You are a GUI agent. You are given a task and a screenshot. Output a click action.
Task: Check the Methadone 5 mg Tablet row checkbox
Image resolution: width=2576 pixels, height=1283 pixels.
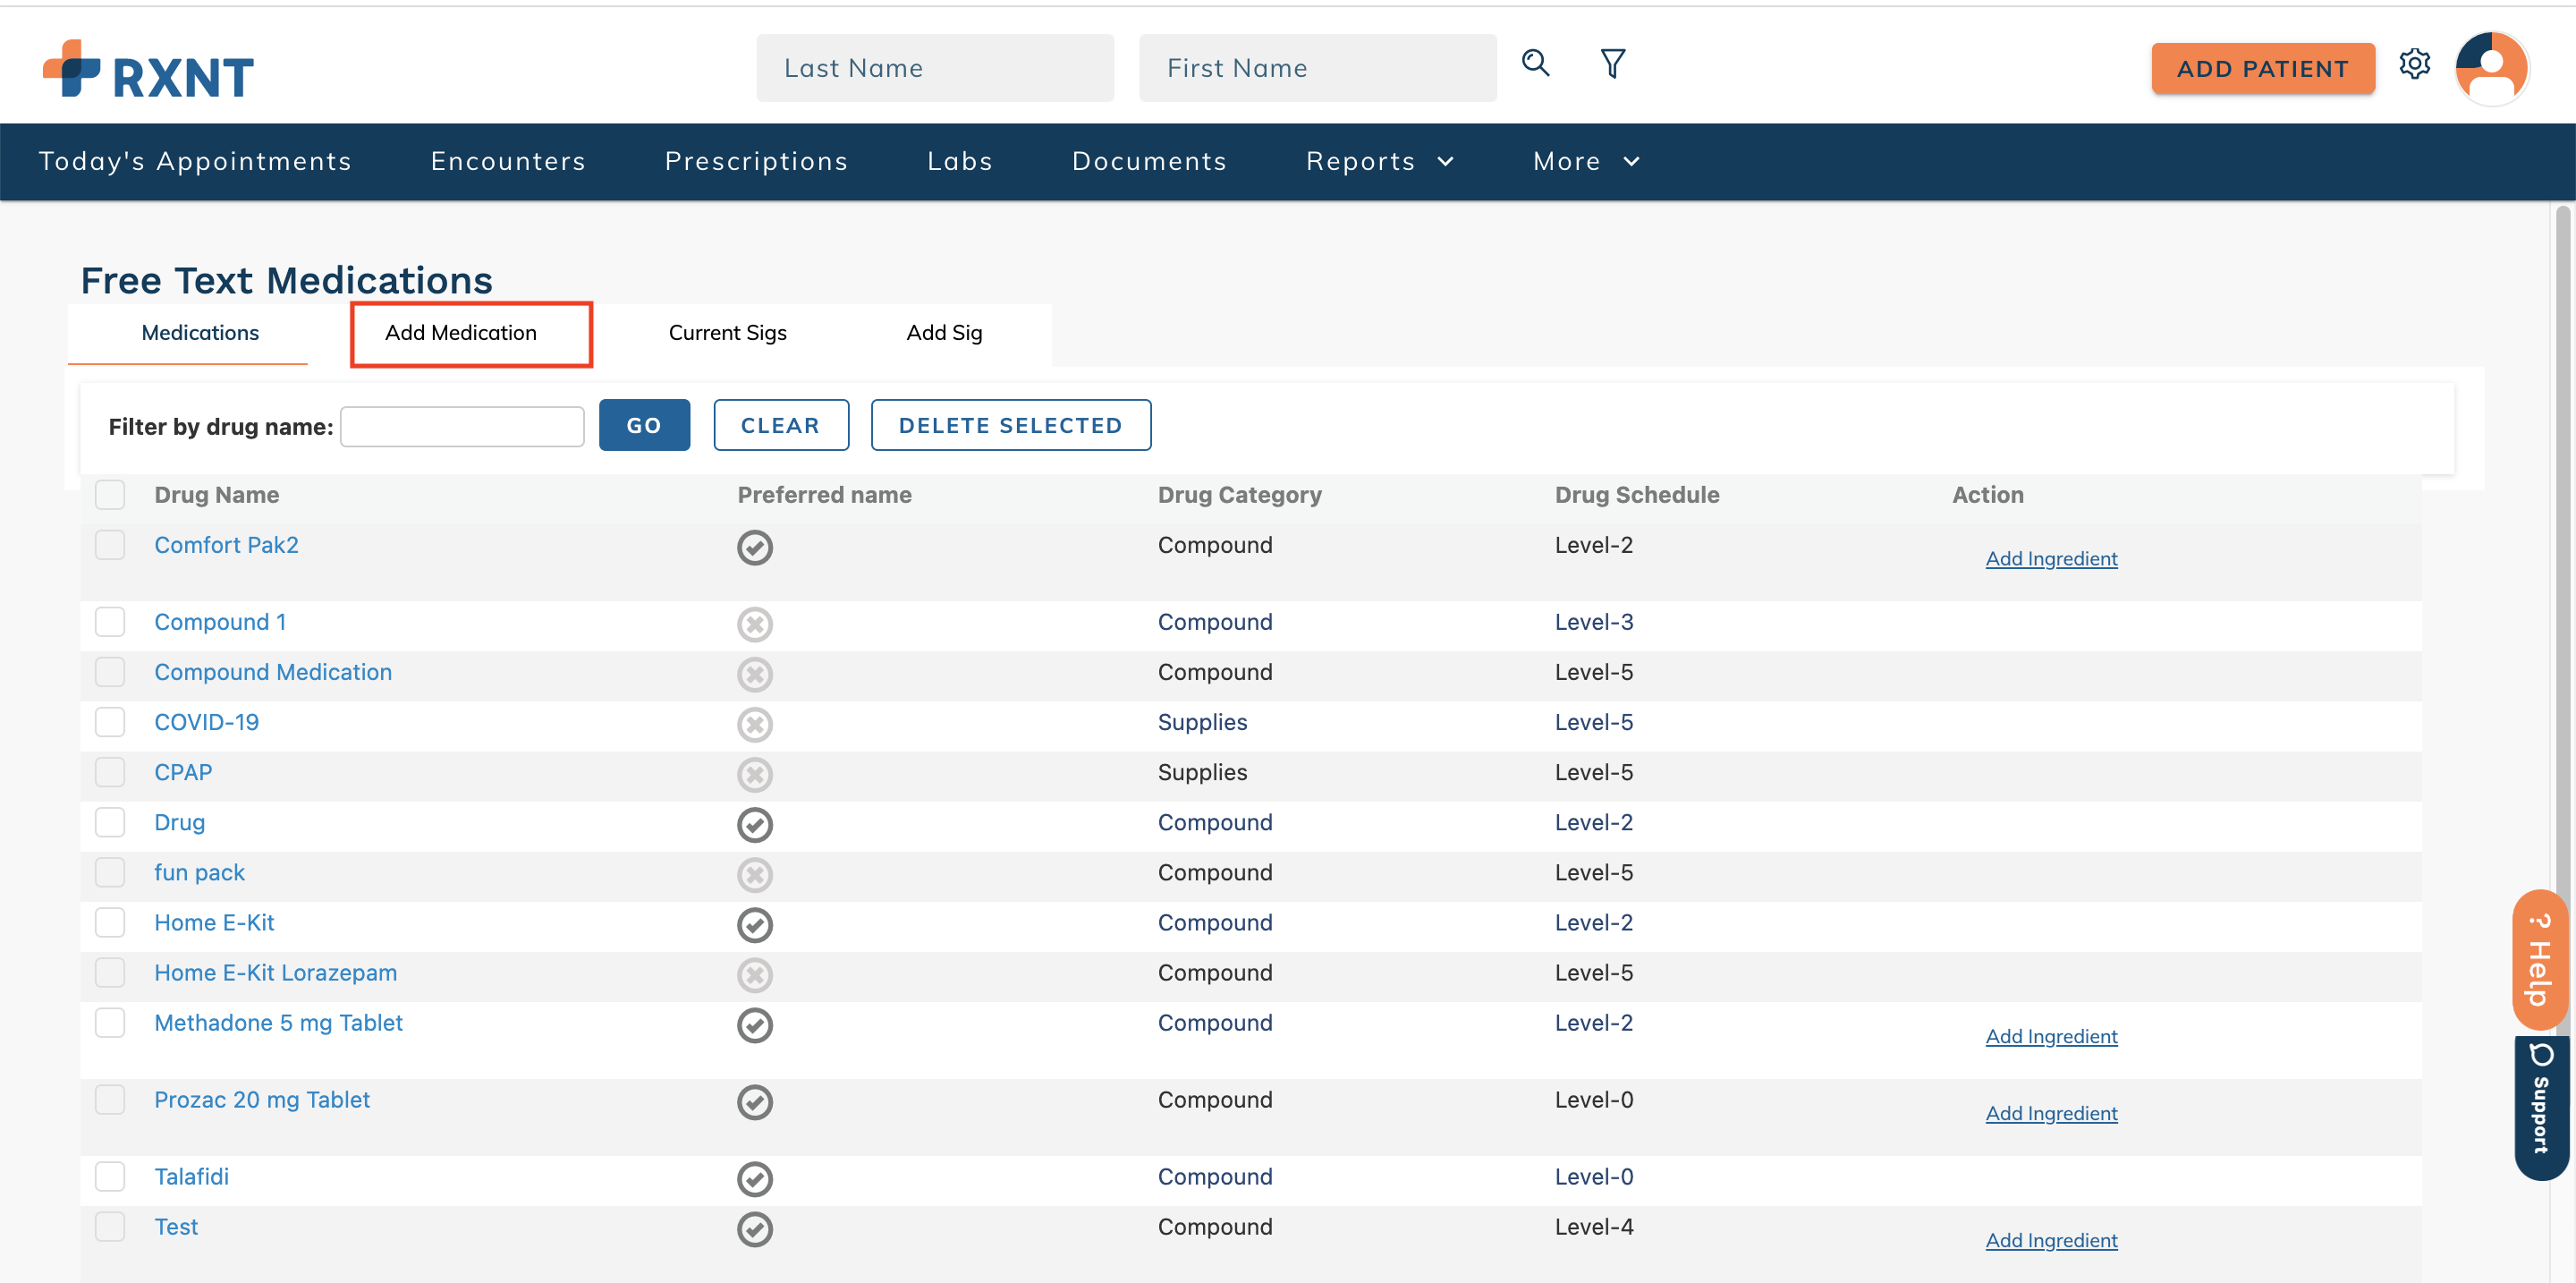point(110,1021)
